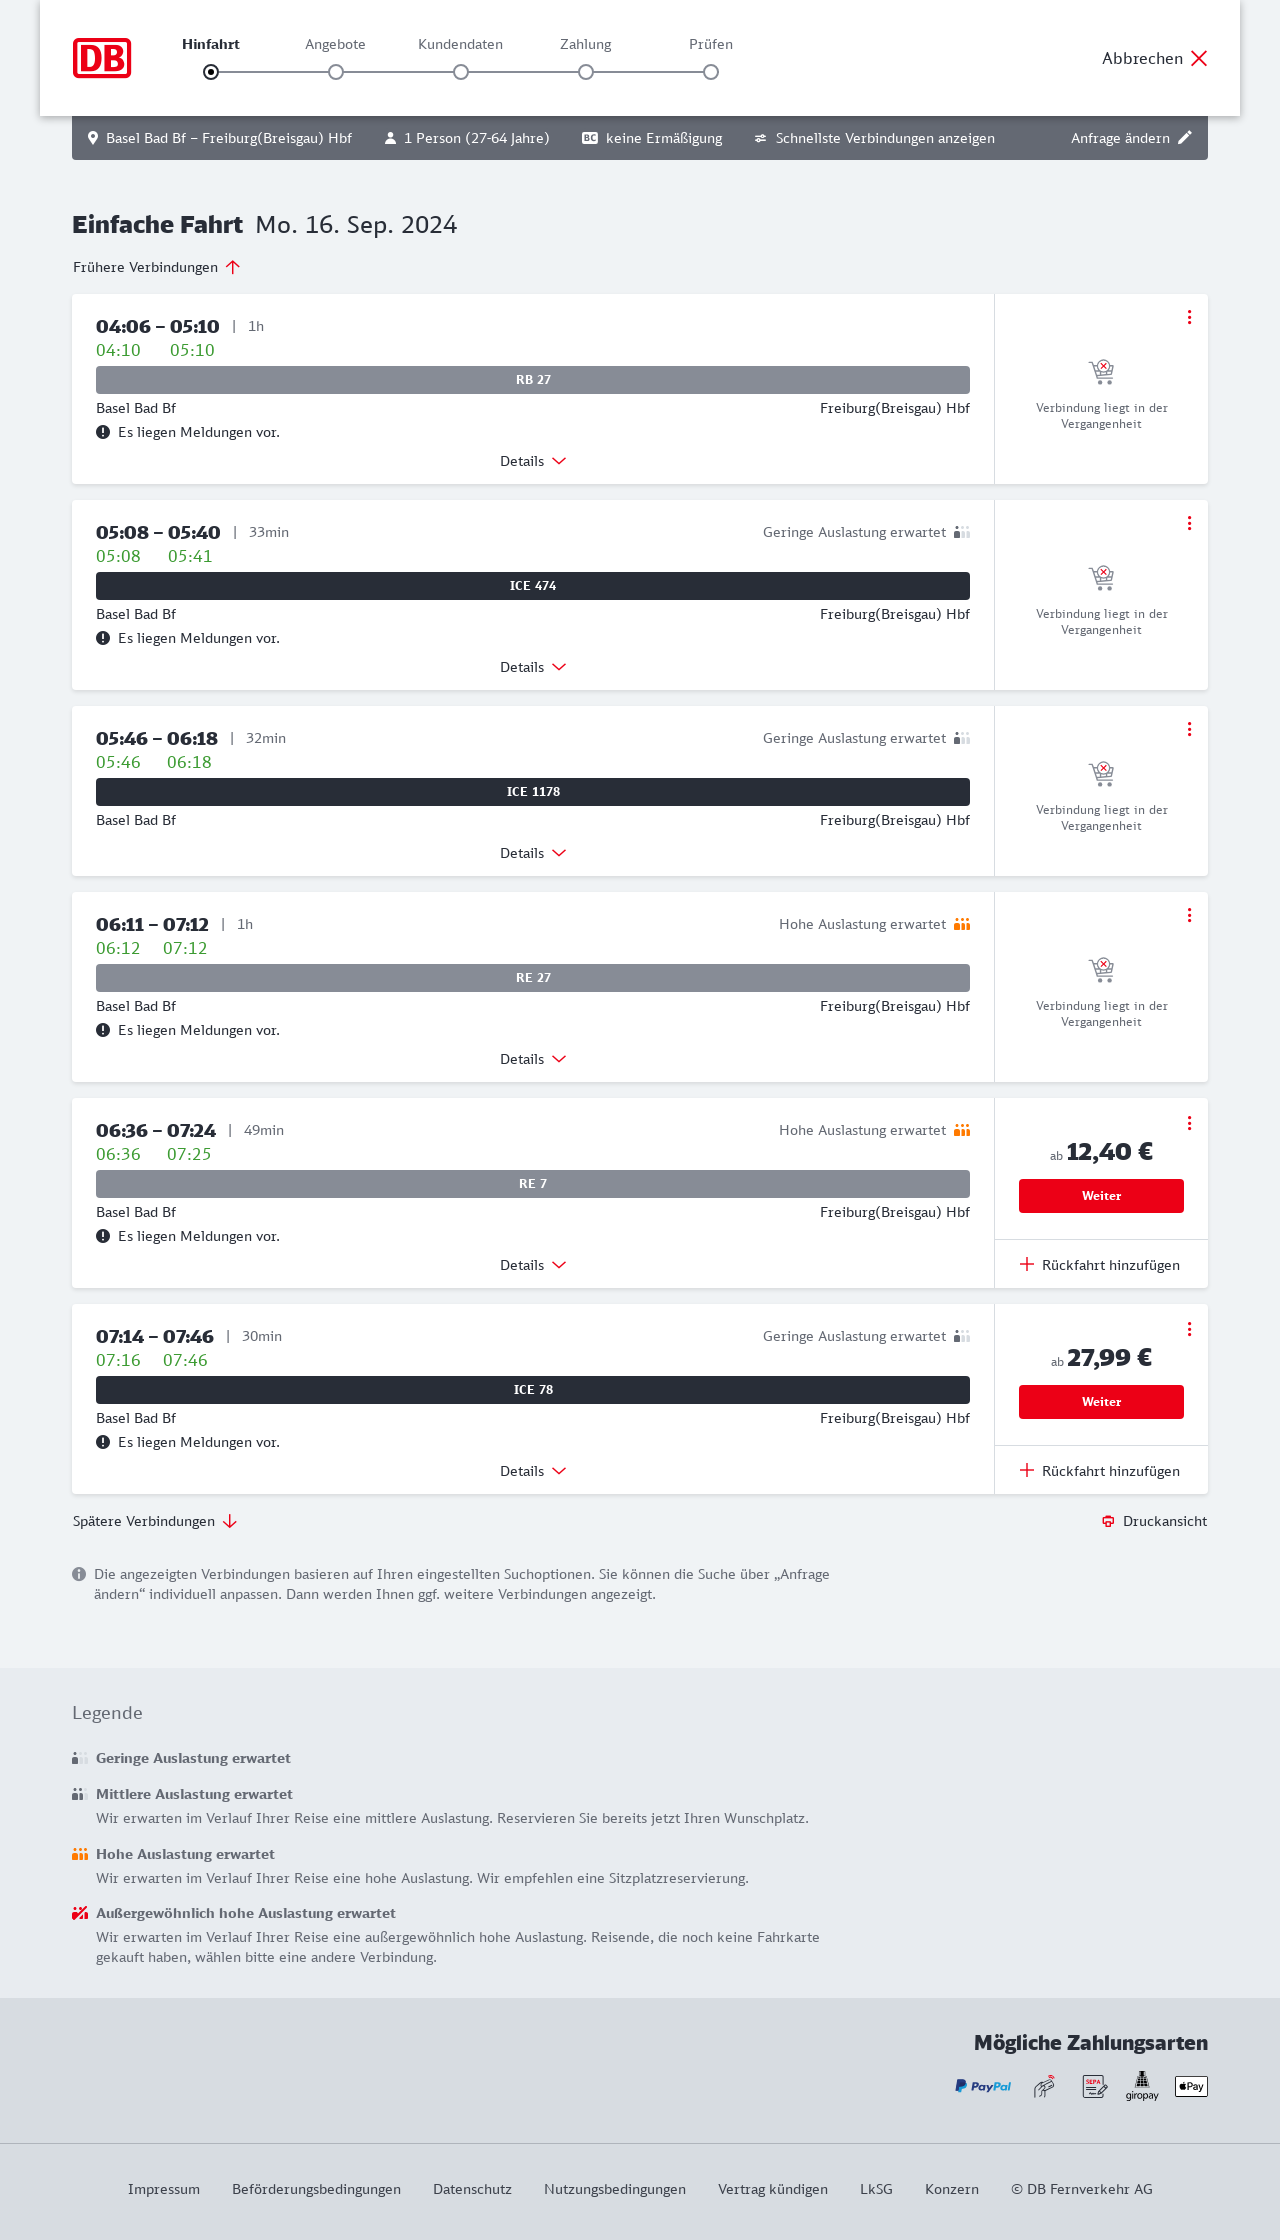This screenshot has height=2240, width=1280.
Task: Click warning icon on ICE 474 Meldungen
Action: pyautogui.click(x=103, y=638)
